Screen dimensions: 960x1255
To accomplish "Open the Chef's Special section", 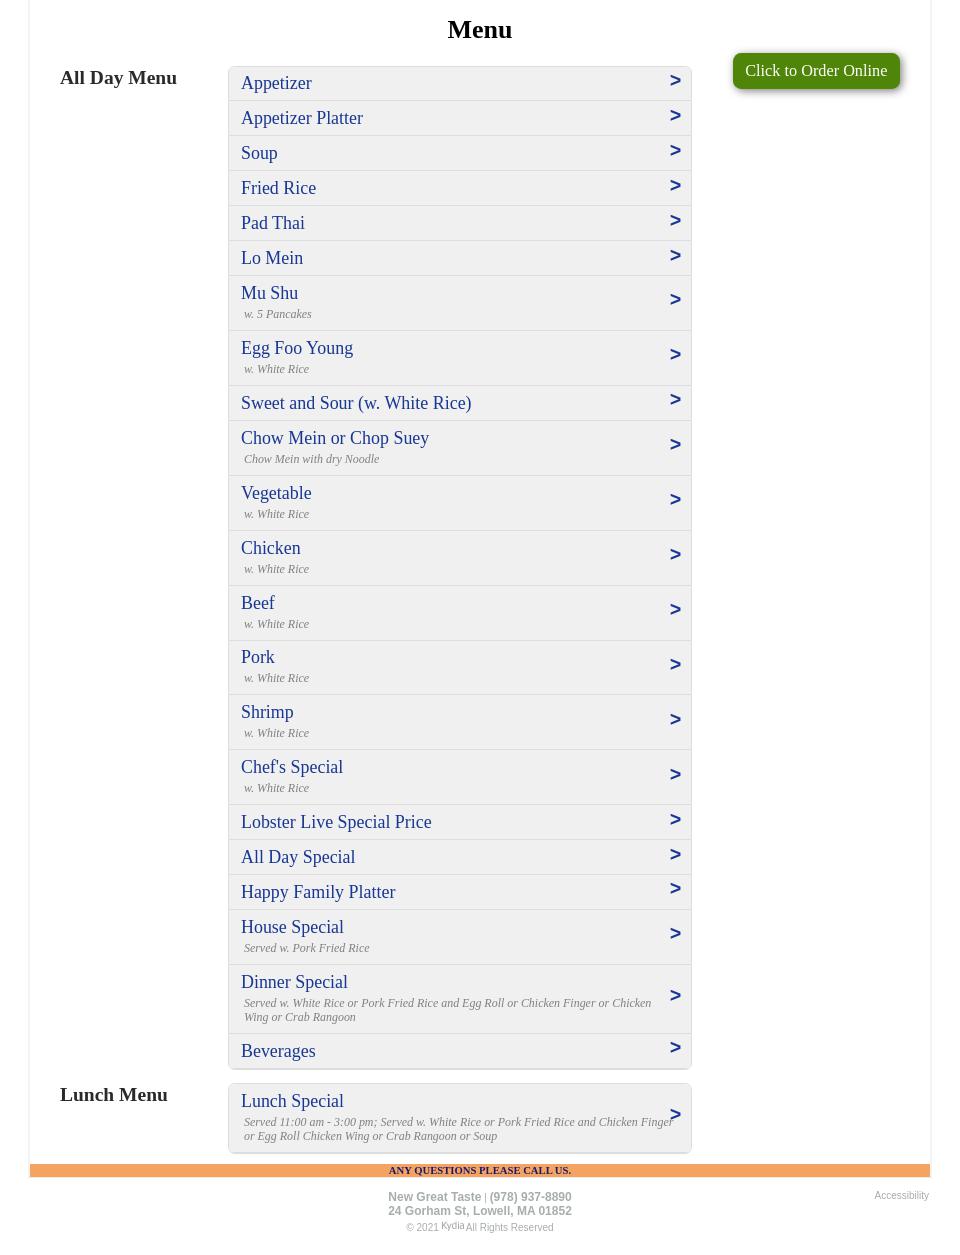I will tap(460, 774).
